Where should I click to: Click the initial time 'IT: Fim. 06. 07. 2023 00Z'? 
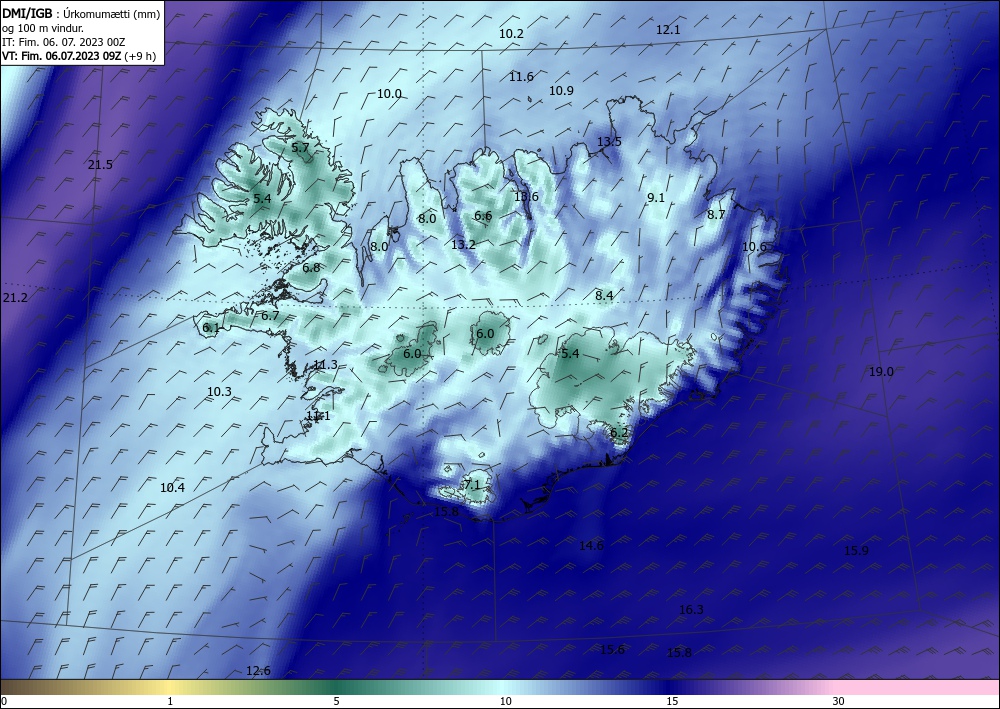click(64, 42)
